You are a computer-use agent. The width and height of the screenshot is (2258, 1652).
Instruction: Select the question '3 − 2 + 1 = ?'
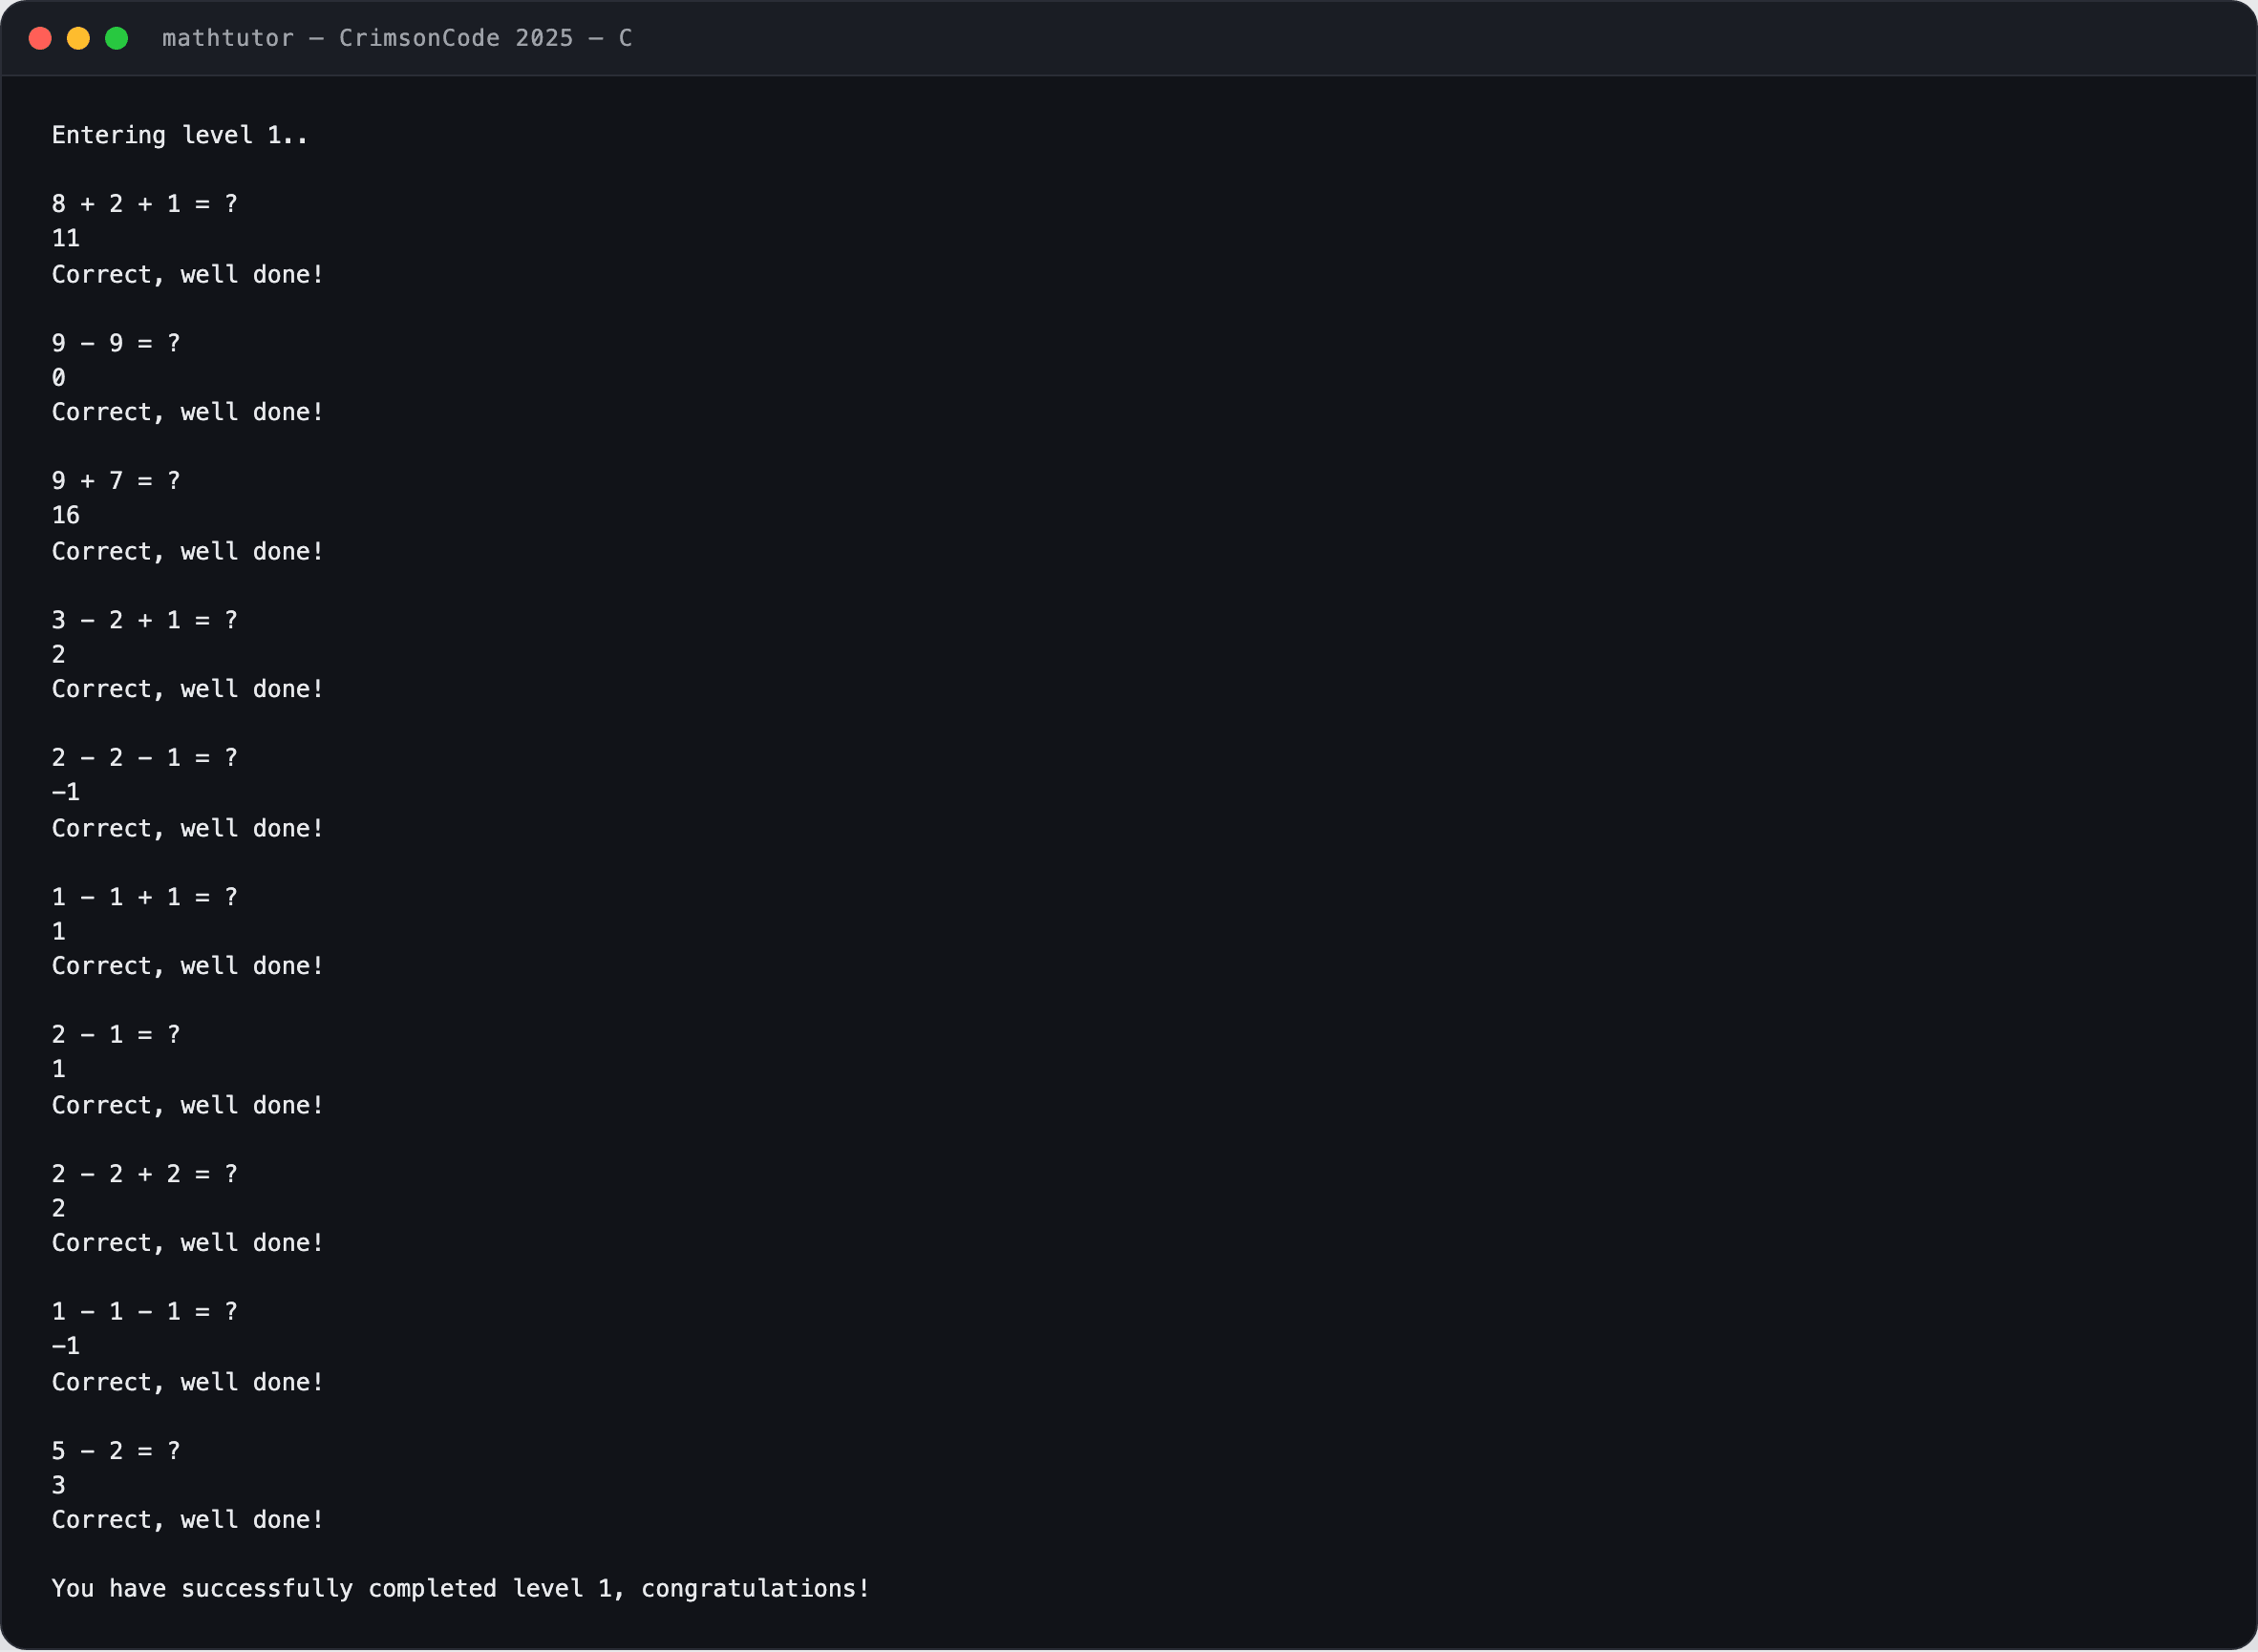coord(145,620)
